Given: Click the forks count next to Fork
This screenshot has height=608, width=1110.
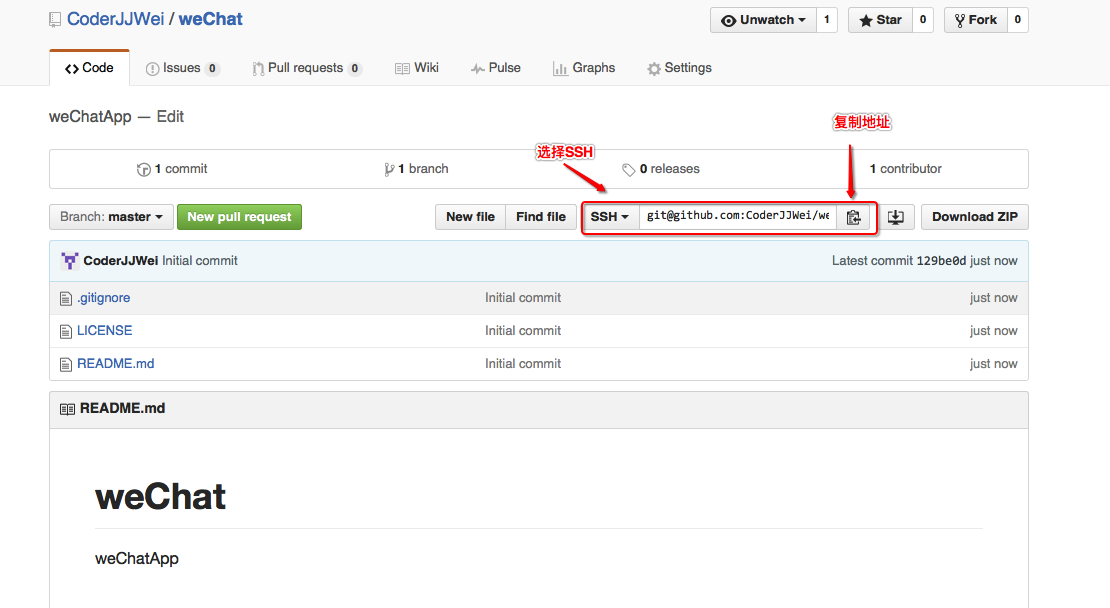Looking at the screenshot, I should tap(1017, 20).
